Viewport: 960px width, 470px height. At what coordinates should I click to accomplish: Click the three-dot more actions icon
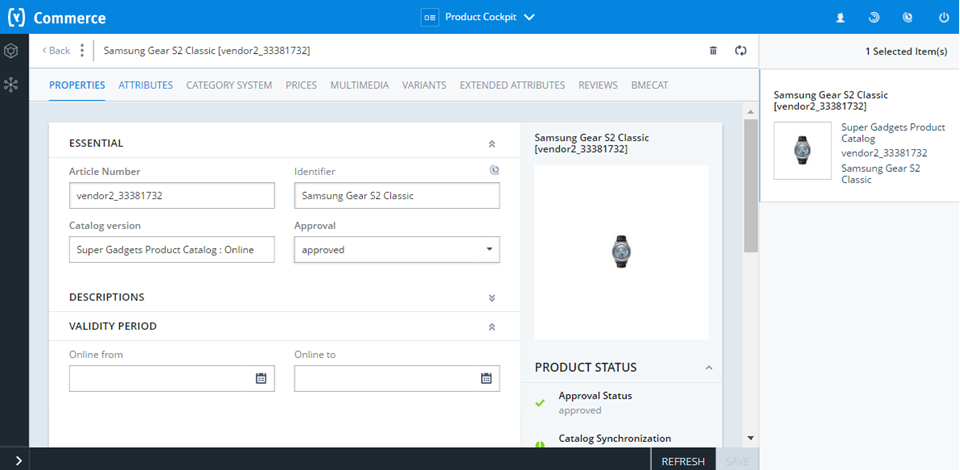83,50
